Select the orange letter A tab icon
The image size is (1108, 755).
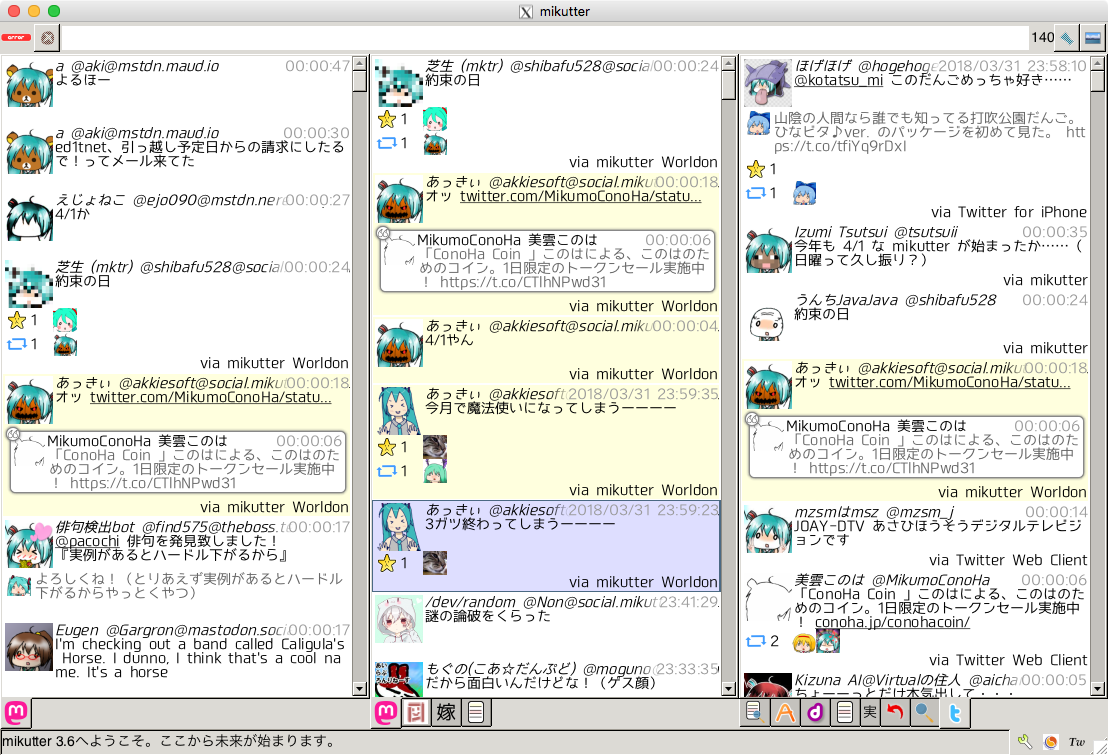tap(787, 713)
